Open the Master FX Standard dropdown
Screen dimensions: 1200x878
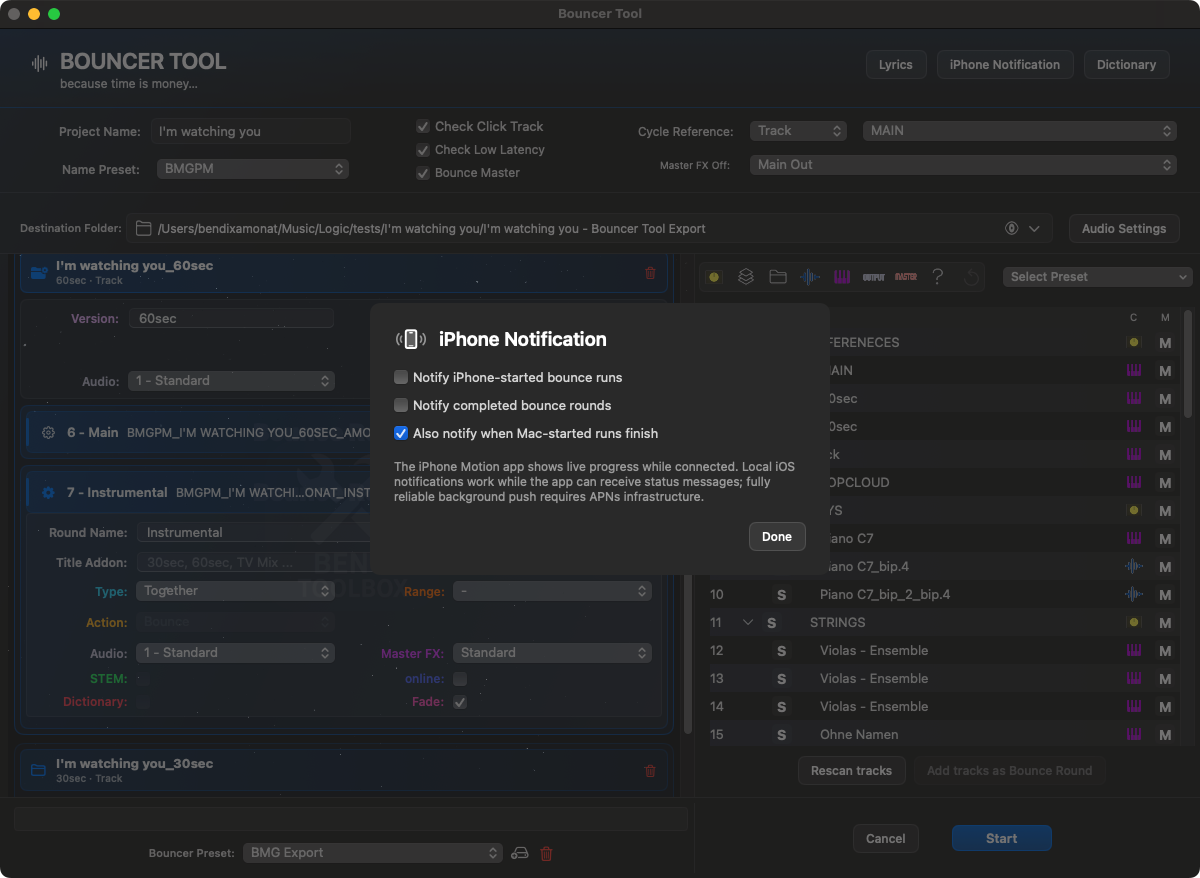[x=552, y=653]
